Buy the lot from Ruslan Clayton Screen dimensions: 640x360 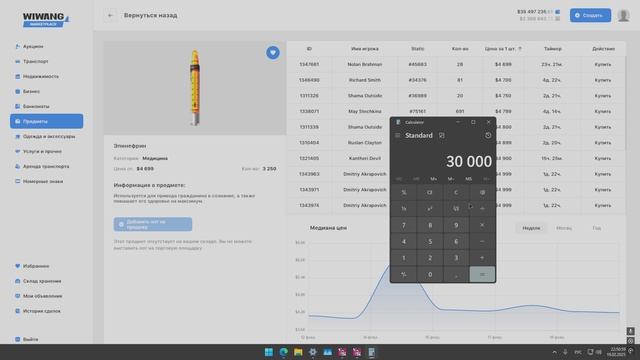(602, 143)
